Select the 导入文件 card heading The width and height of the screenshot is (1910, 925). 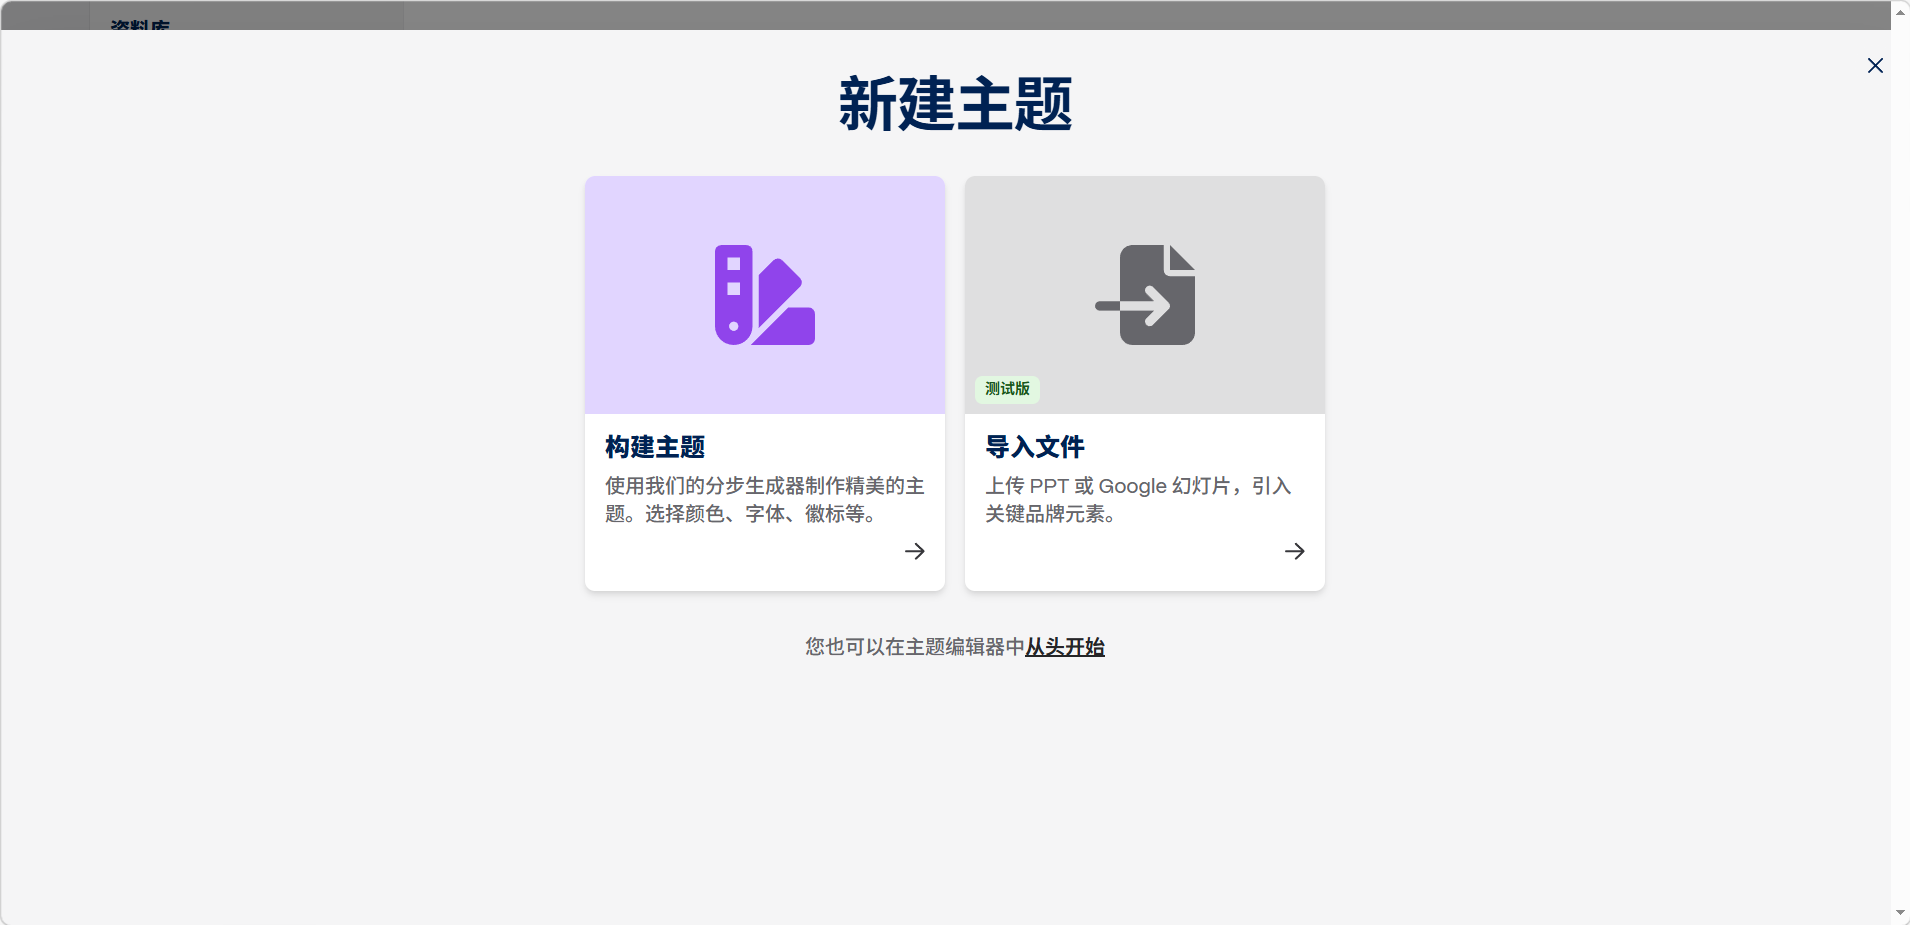(x=1035, y=447)
